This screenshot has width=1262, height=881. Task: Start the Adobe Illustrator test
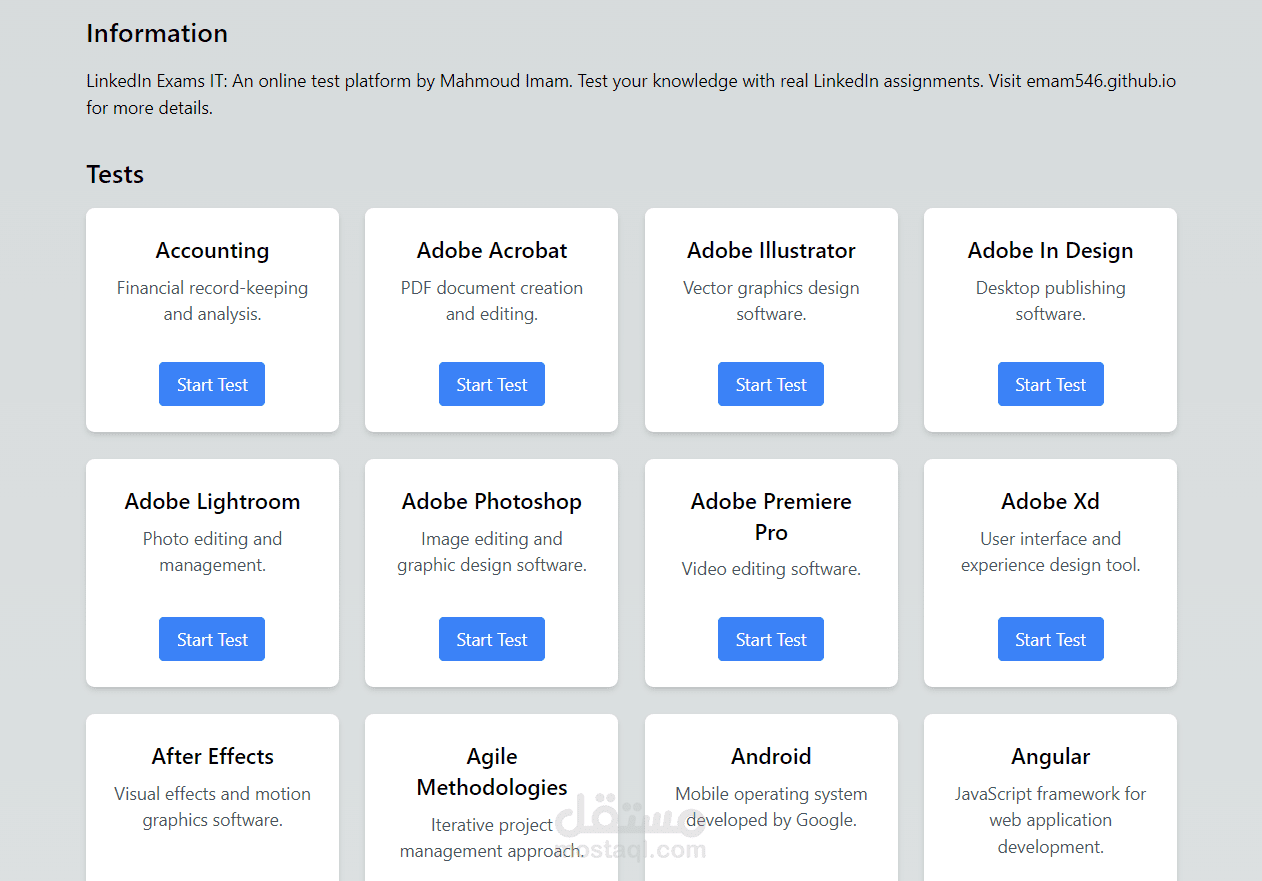771,385
